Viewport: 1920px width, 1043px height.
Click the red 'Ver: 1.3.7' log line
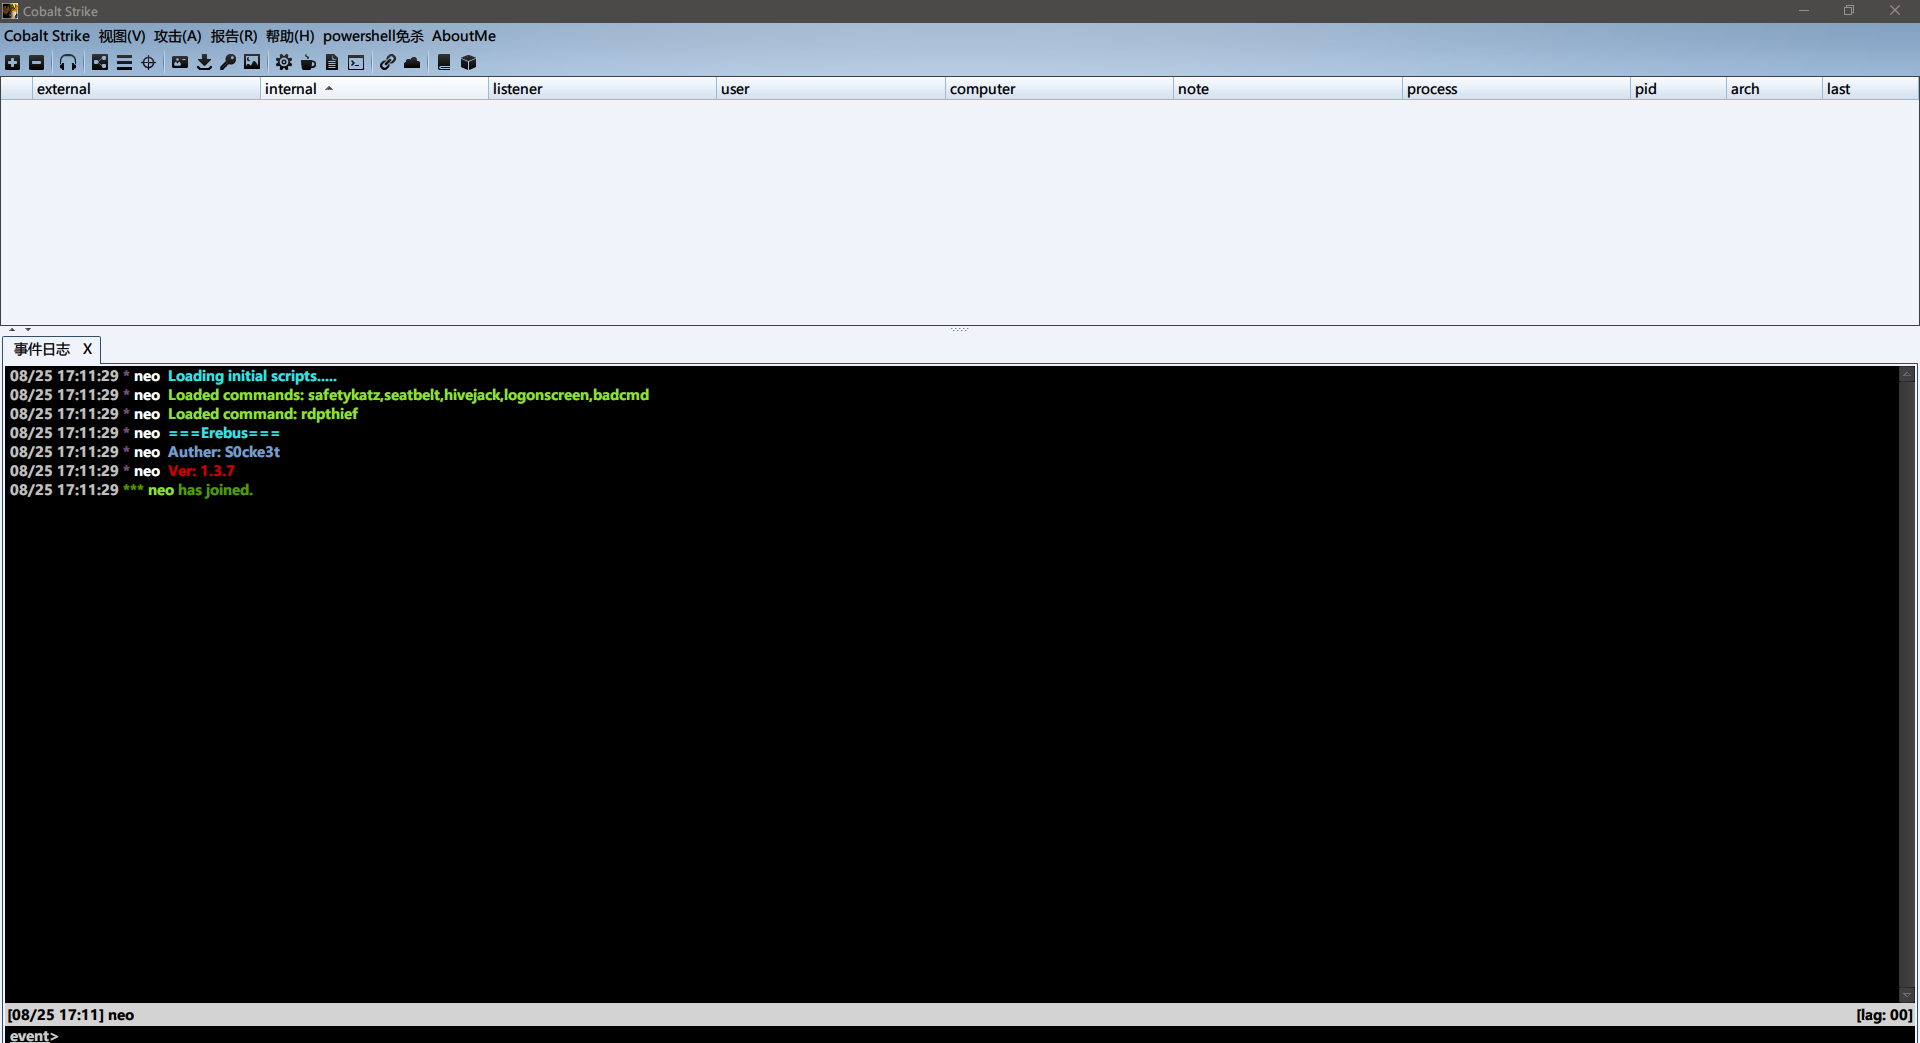(201, 471)
